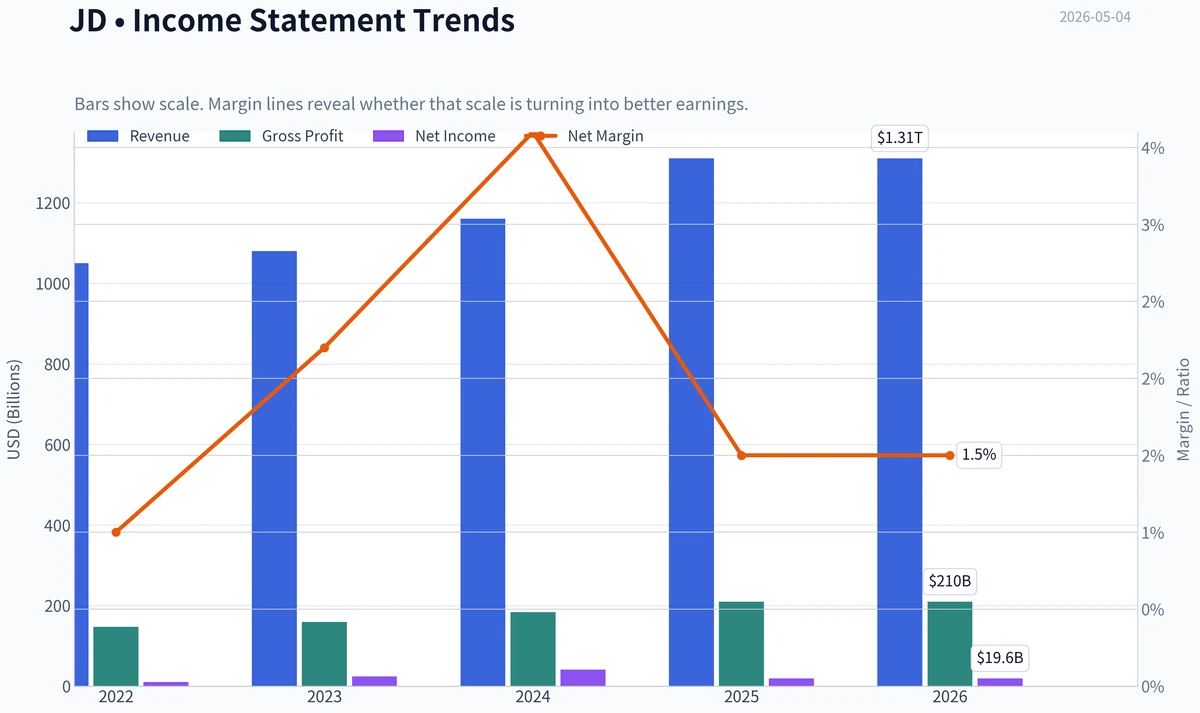Click the 4% tick on right axis
Viewport: 1200px width, 713px height.
pos(1153,149)
